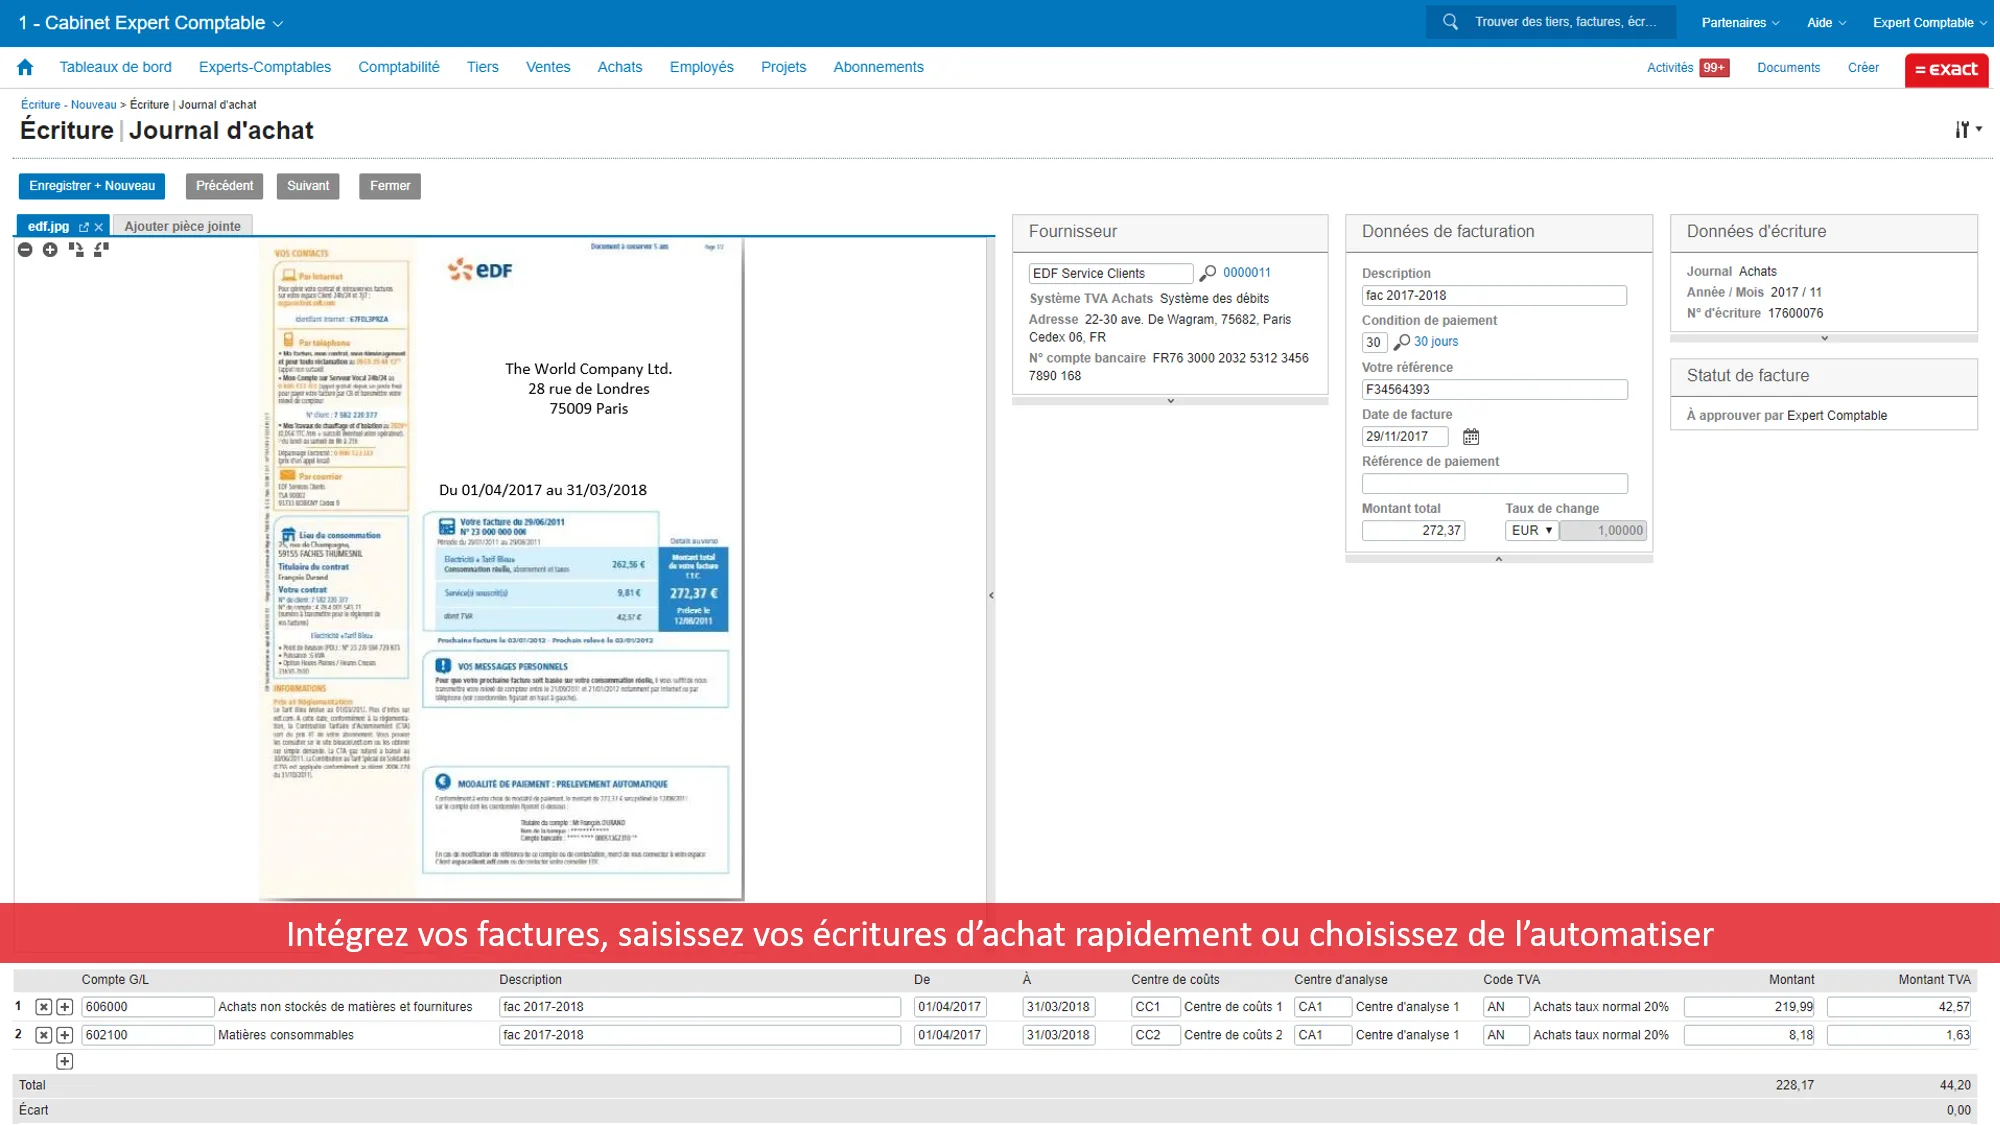Rotate the invoice preview counterclockwise
Screen dimensions: 2000x1125
pos(101,249)
